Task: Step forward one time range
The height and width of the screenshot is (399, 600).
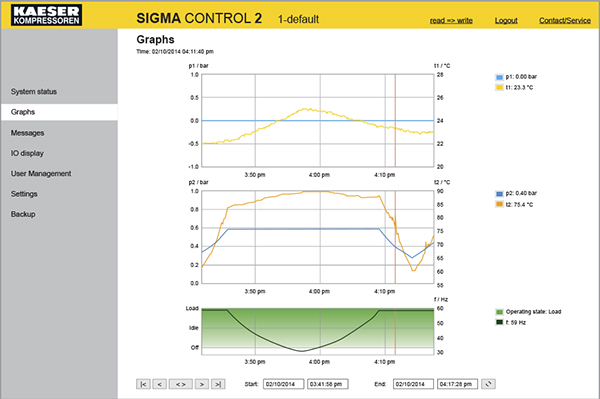Action: [202, 384]
